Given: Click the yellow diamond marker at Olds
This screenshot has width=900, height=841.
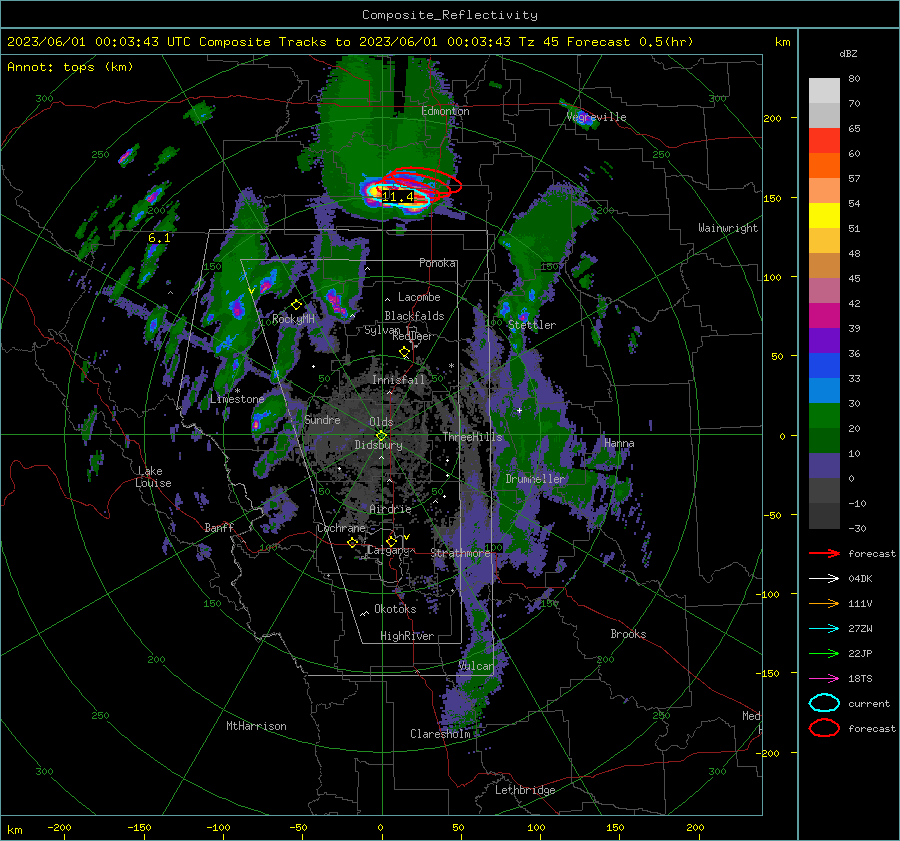Looking at the screenshot, I should [x=381, y=435].
